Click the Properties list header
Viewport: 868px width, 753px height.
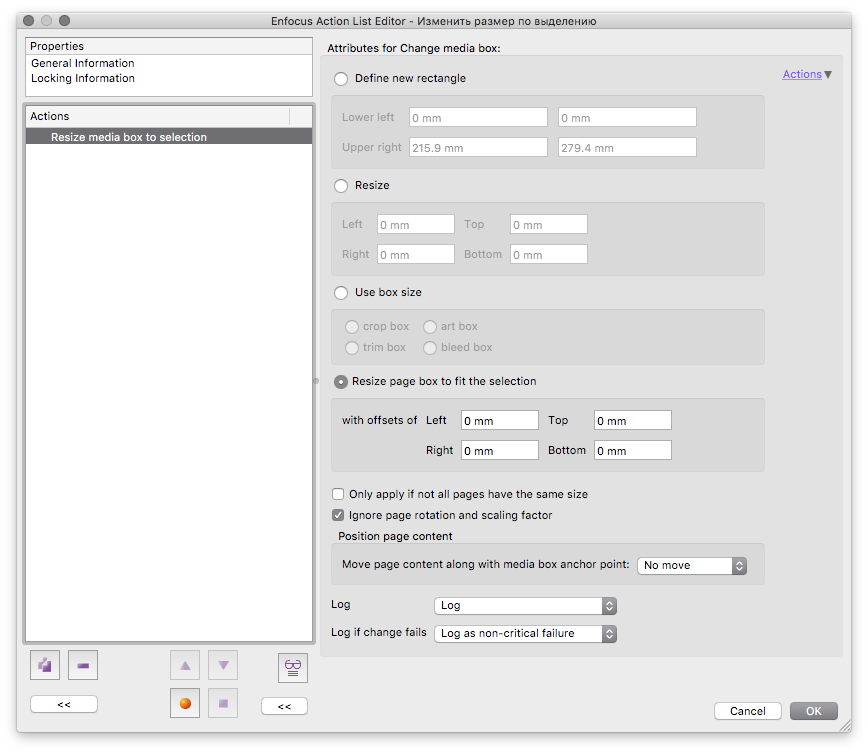169,46
